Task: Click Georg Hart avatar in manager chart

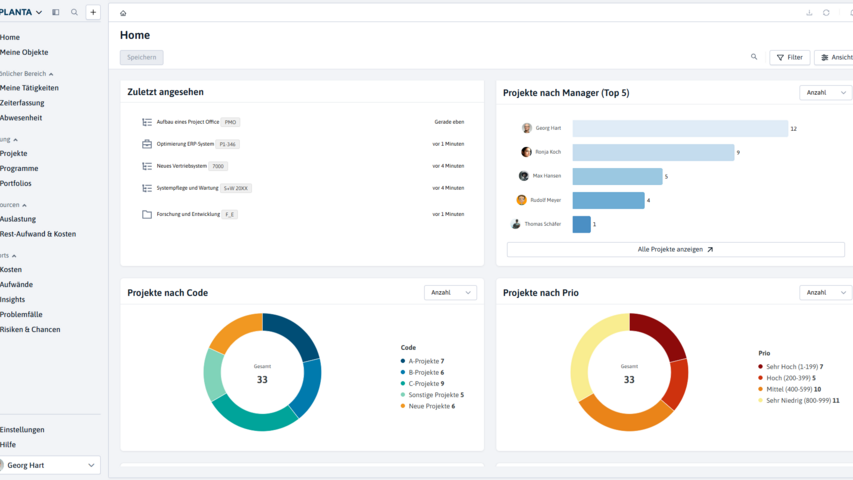Action: point(527,128)
